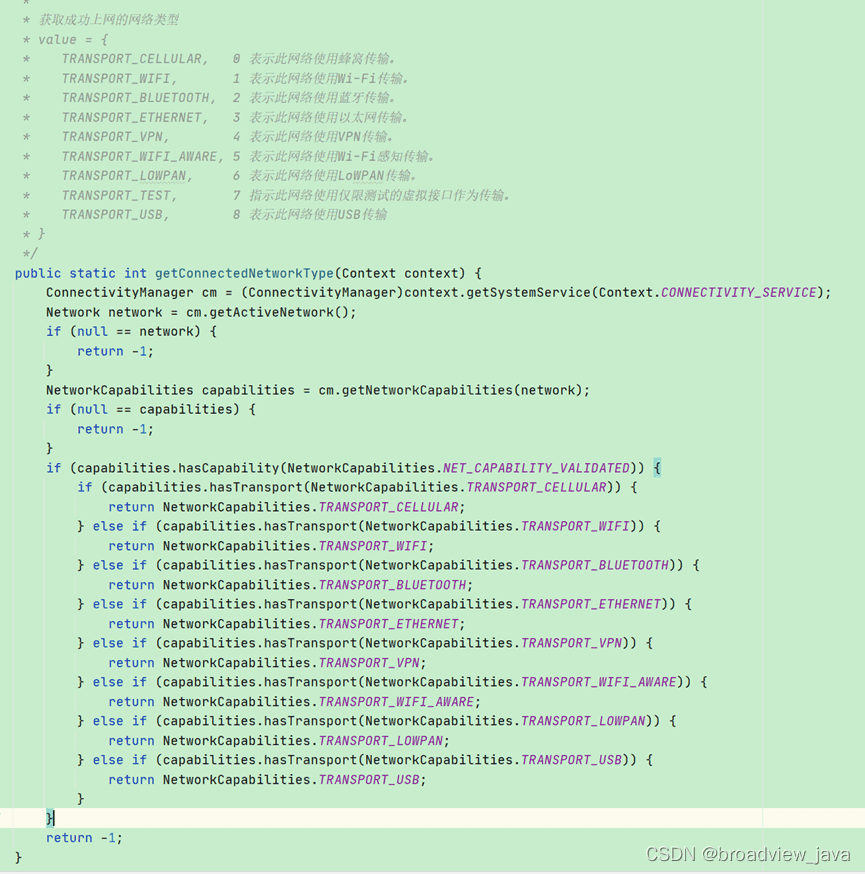The image size is (865, 874).
Task: Click the comment text 获取成功上网的网络类型
Action: [109, 20]
